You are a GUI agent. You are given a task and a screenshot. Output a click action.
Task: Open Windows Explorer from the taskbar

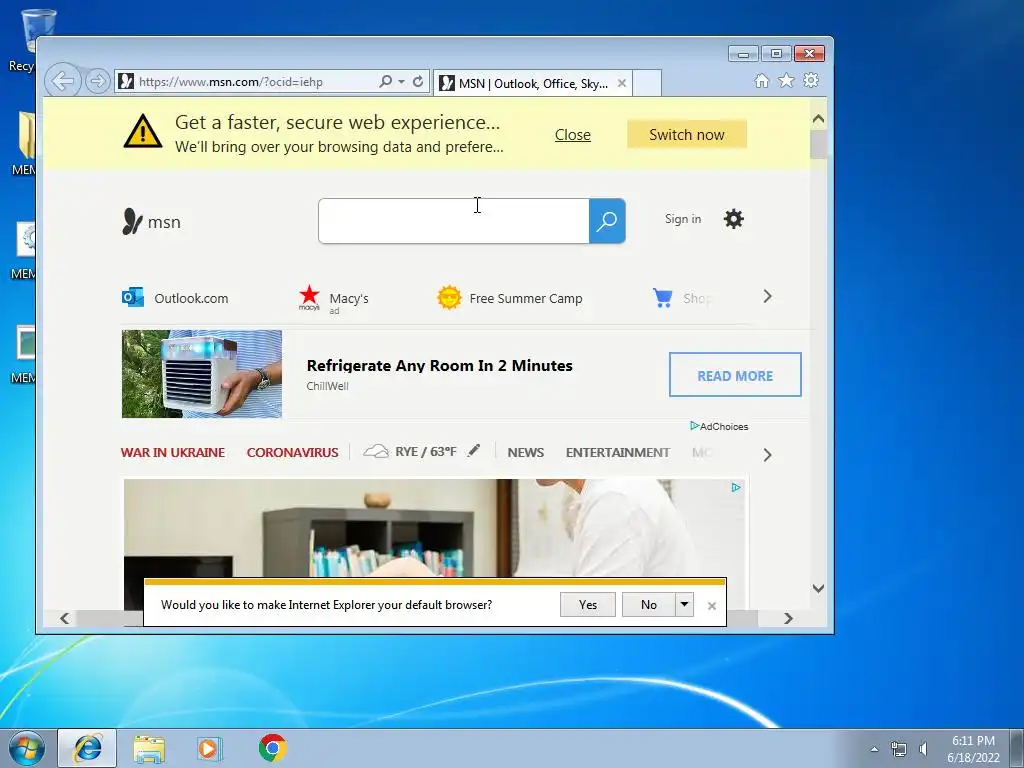coord(149,748)
